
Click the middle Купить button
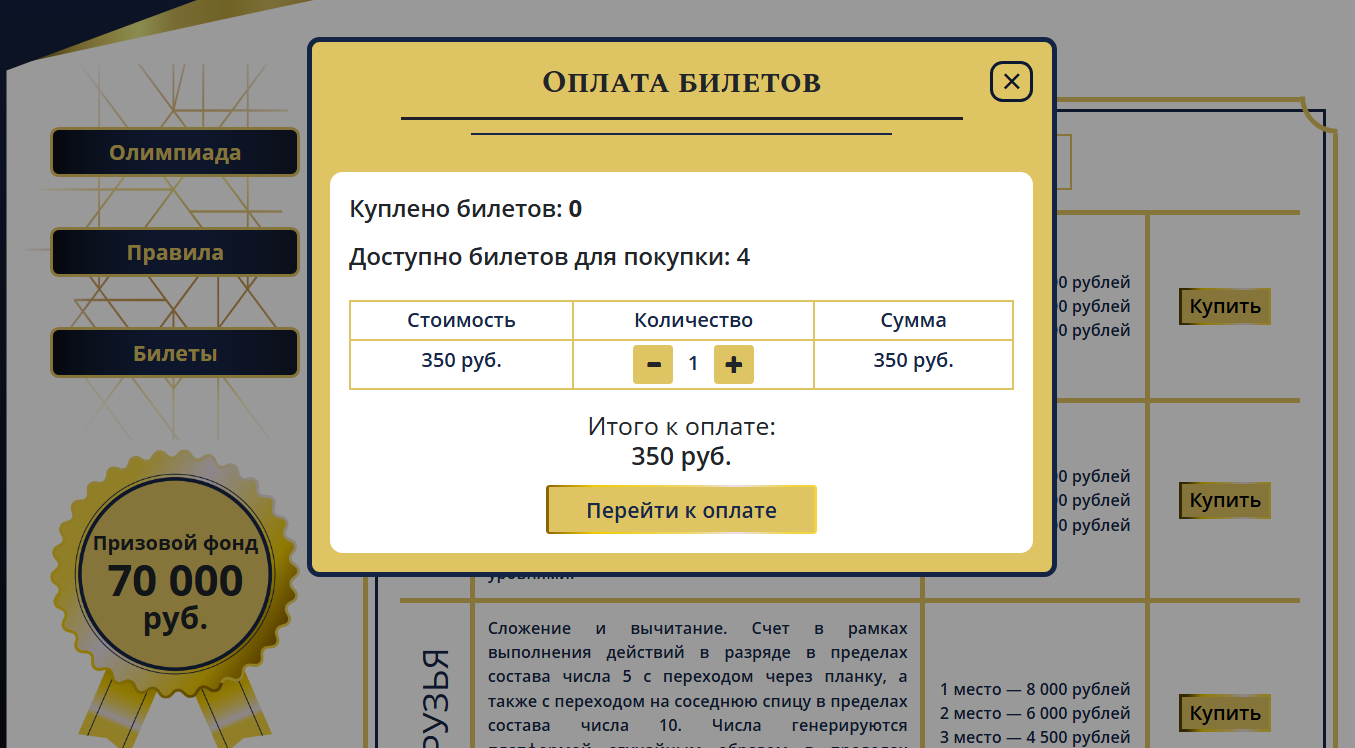pyautogui.click(x=1224, y=500)
